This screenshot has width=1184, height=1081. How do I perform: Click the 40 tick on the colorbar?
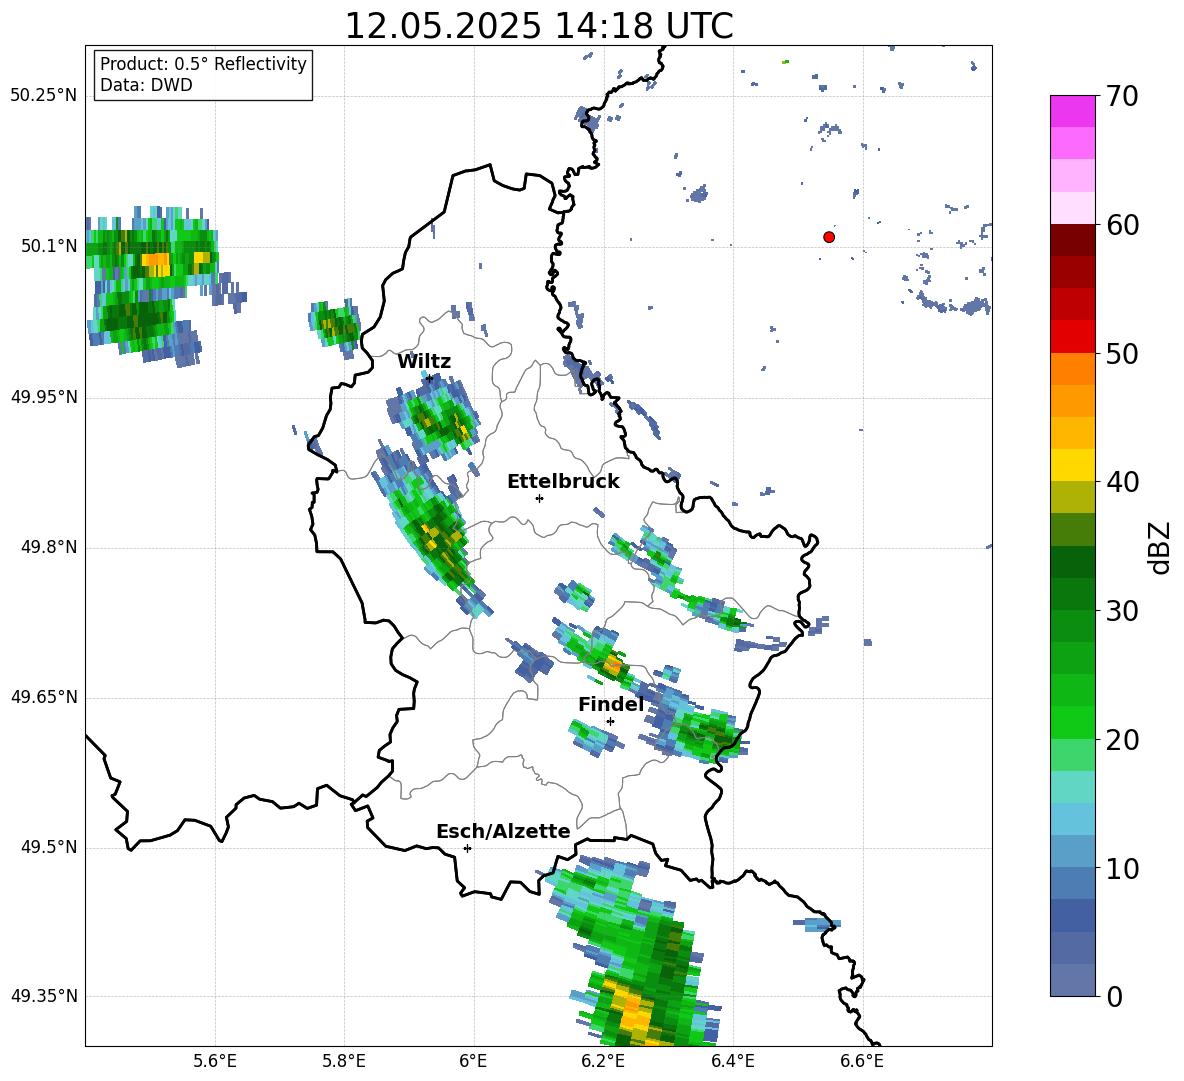[1121, 482]
